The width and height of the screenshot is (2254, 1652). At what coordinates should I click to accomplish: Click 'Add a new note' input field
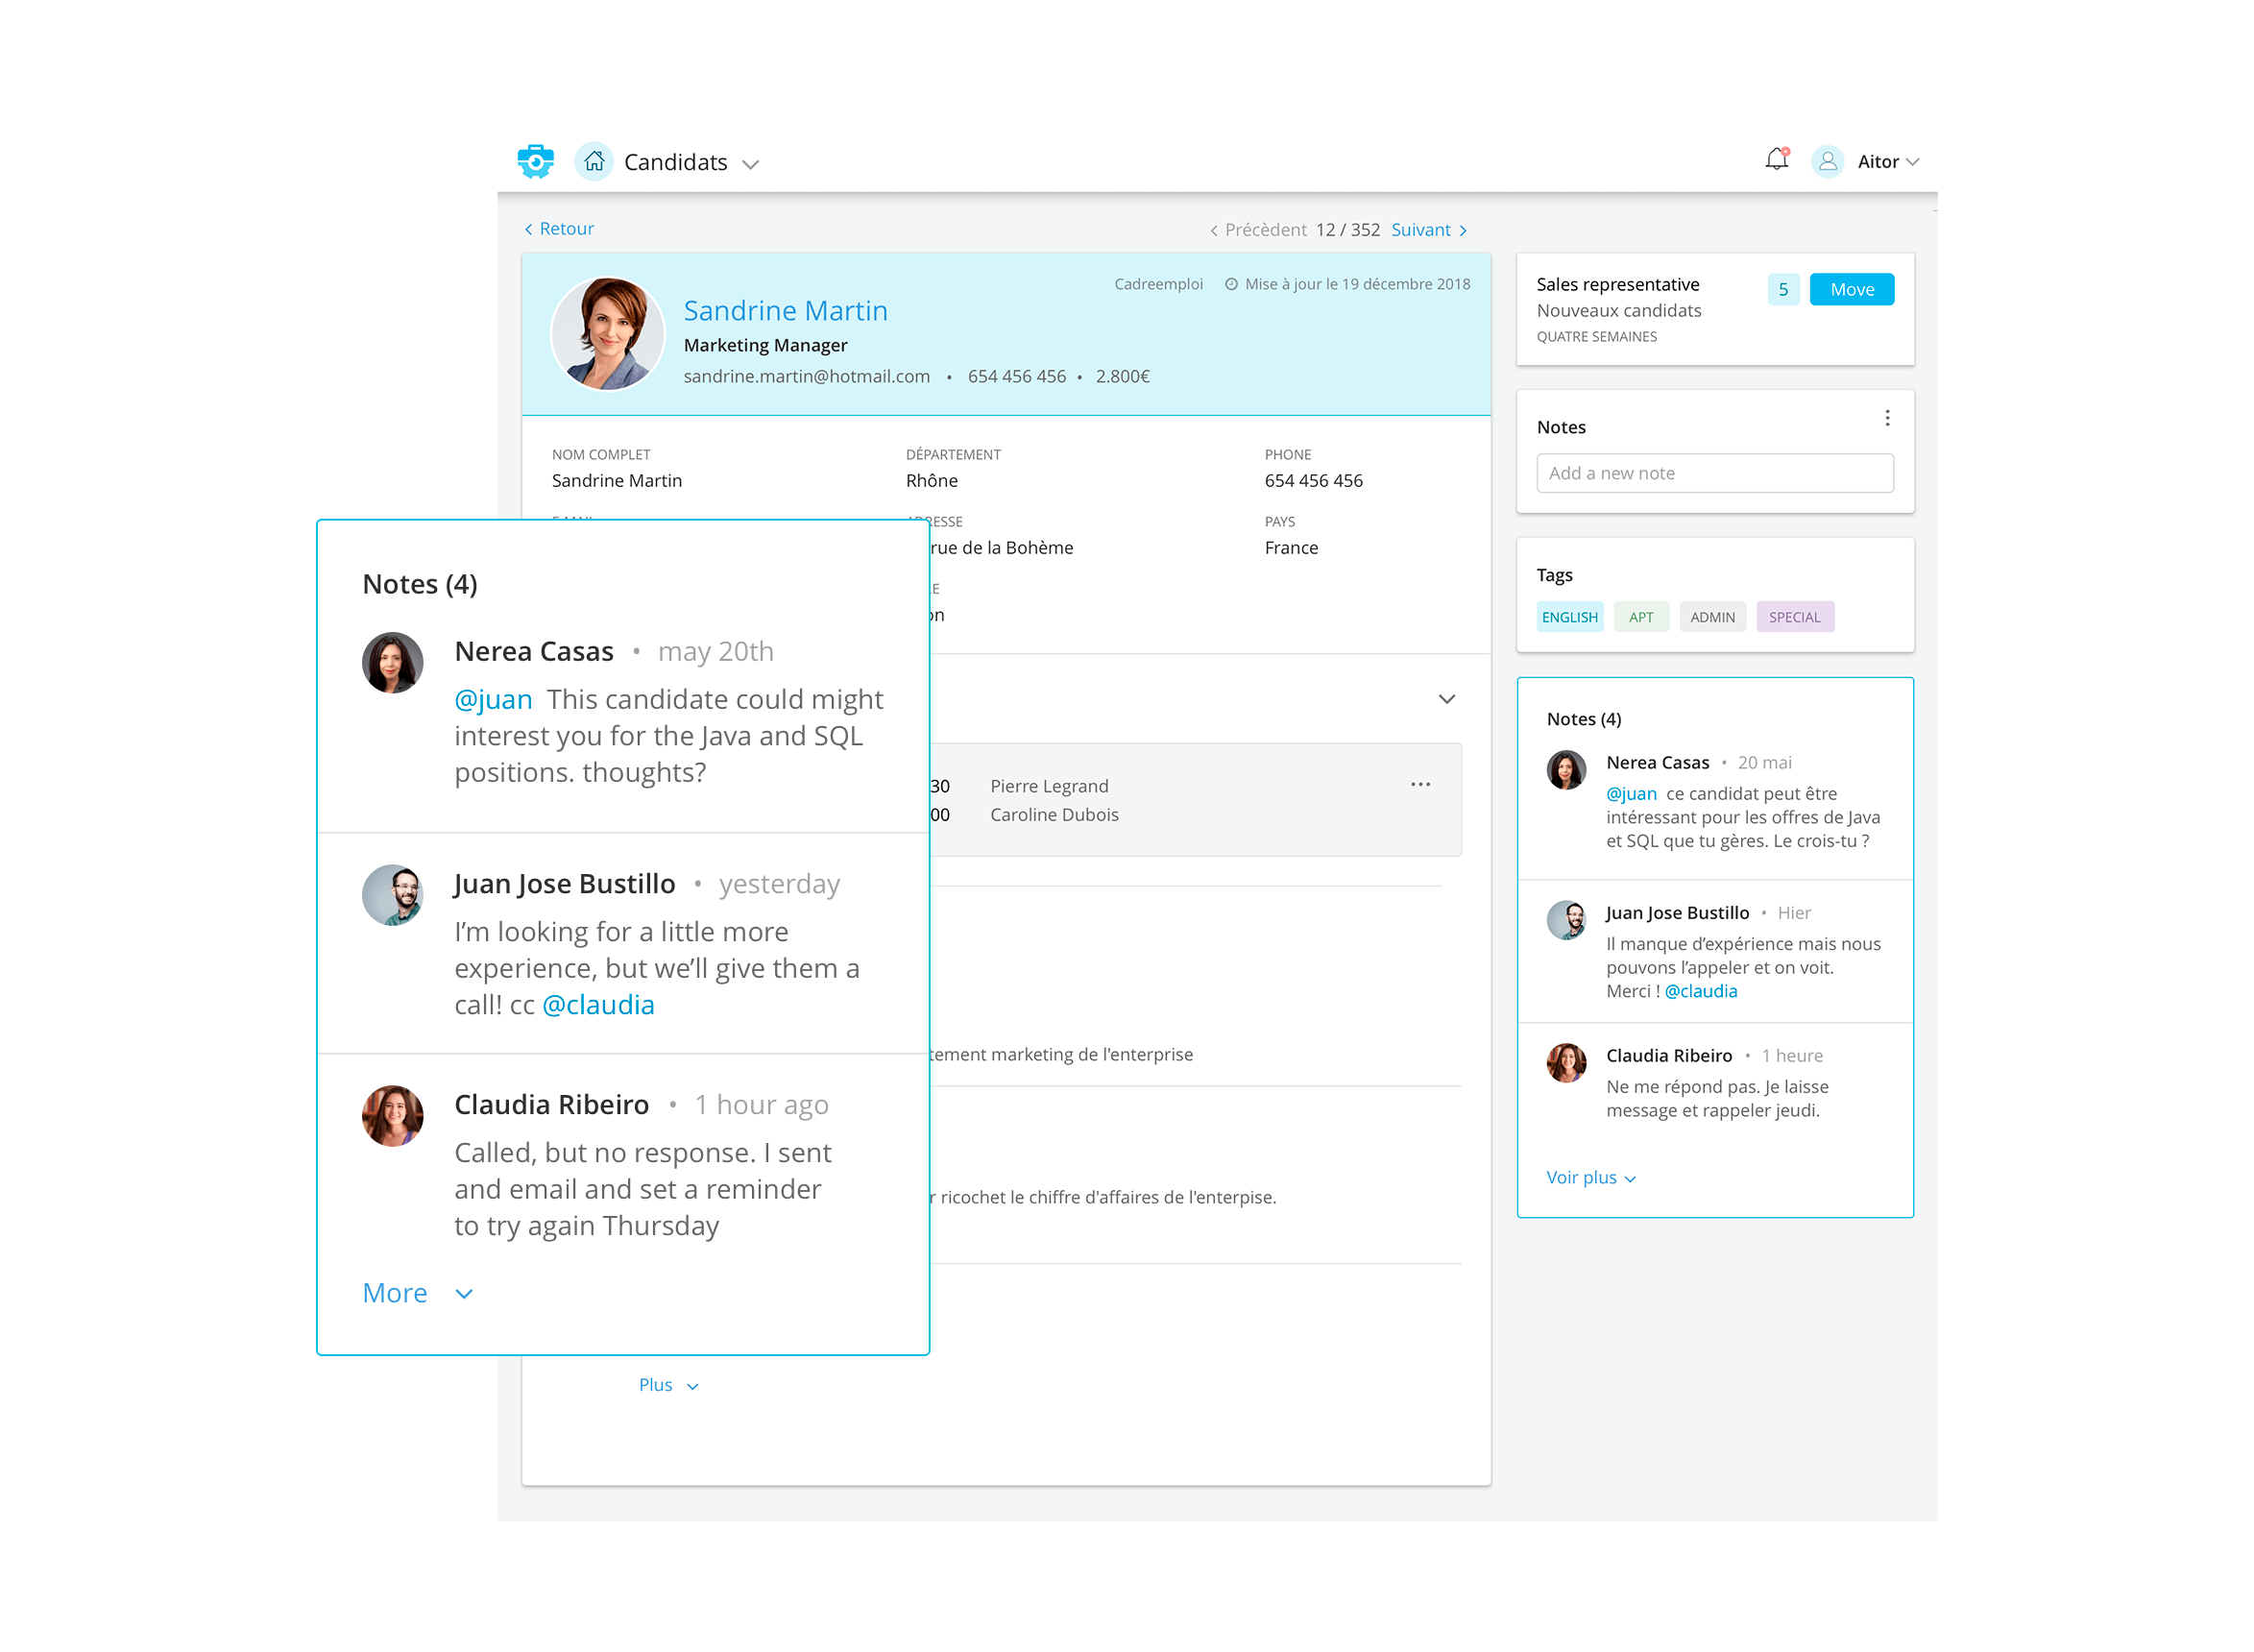1713,473
